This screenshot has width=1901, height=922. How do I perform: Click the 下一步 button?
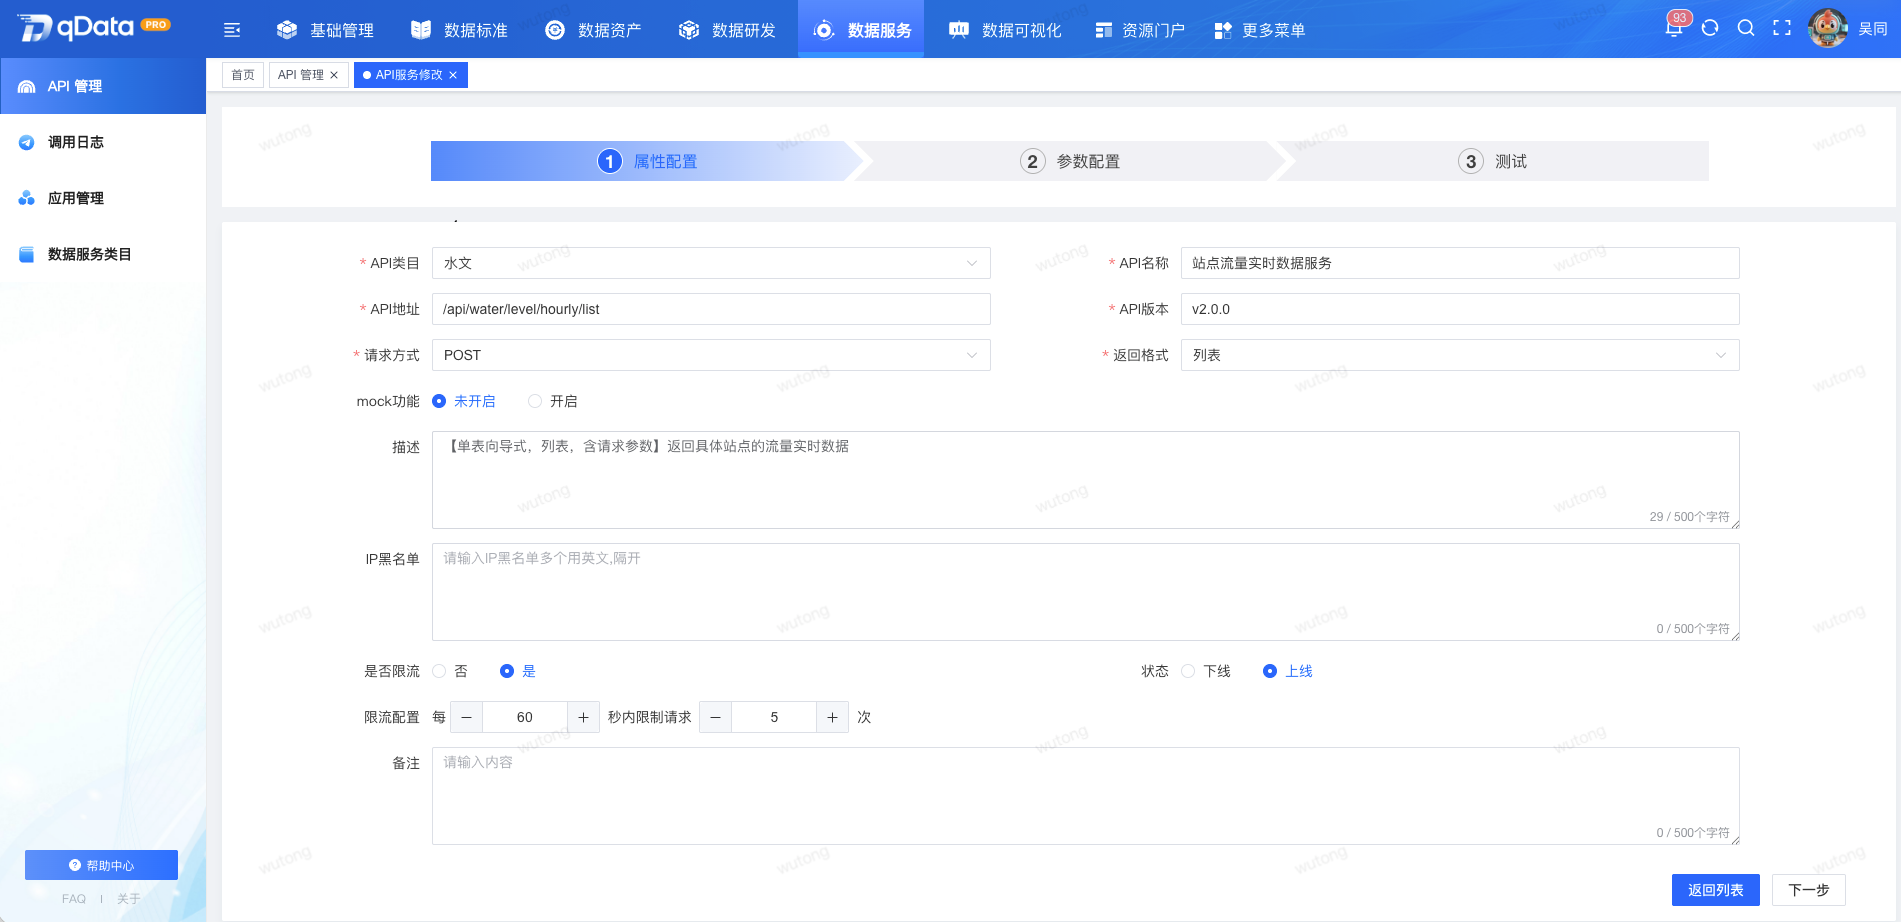click(x=1809, y=890)
